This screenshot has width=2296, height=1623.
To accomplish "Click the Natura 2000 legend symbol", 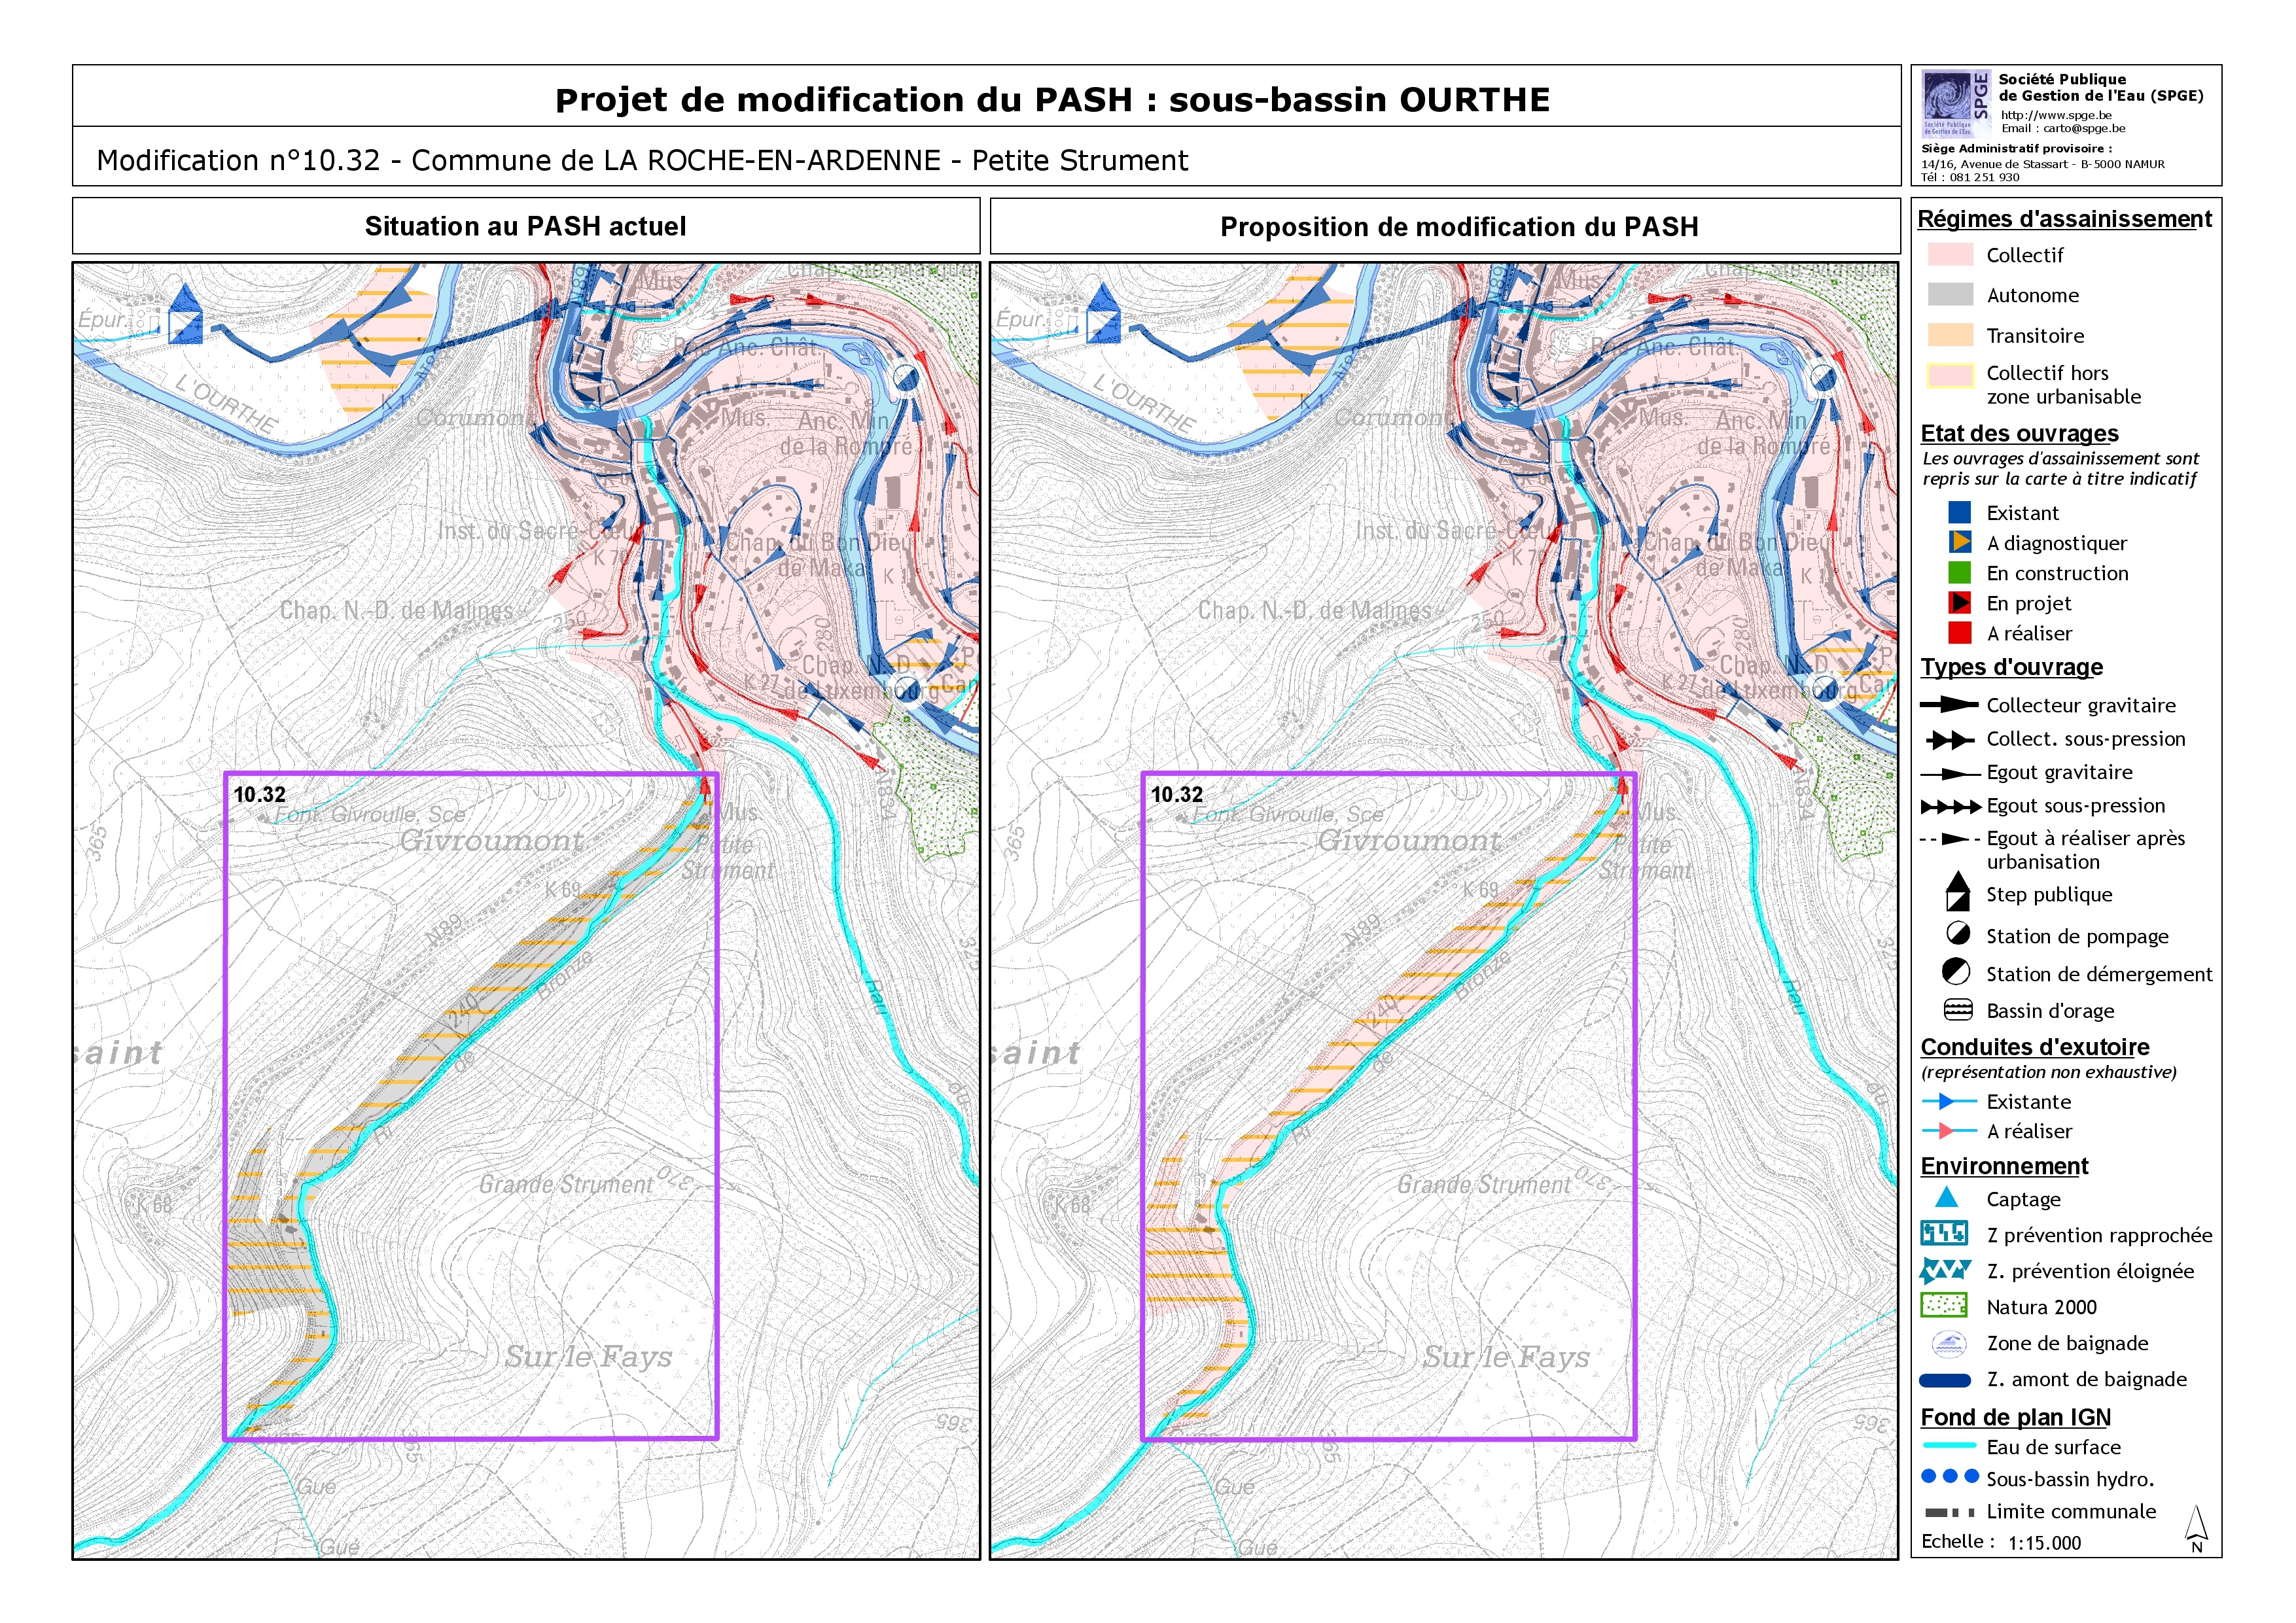I will tap(1944, 1306).
